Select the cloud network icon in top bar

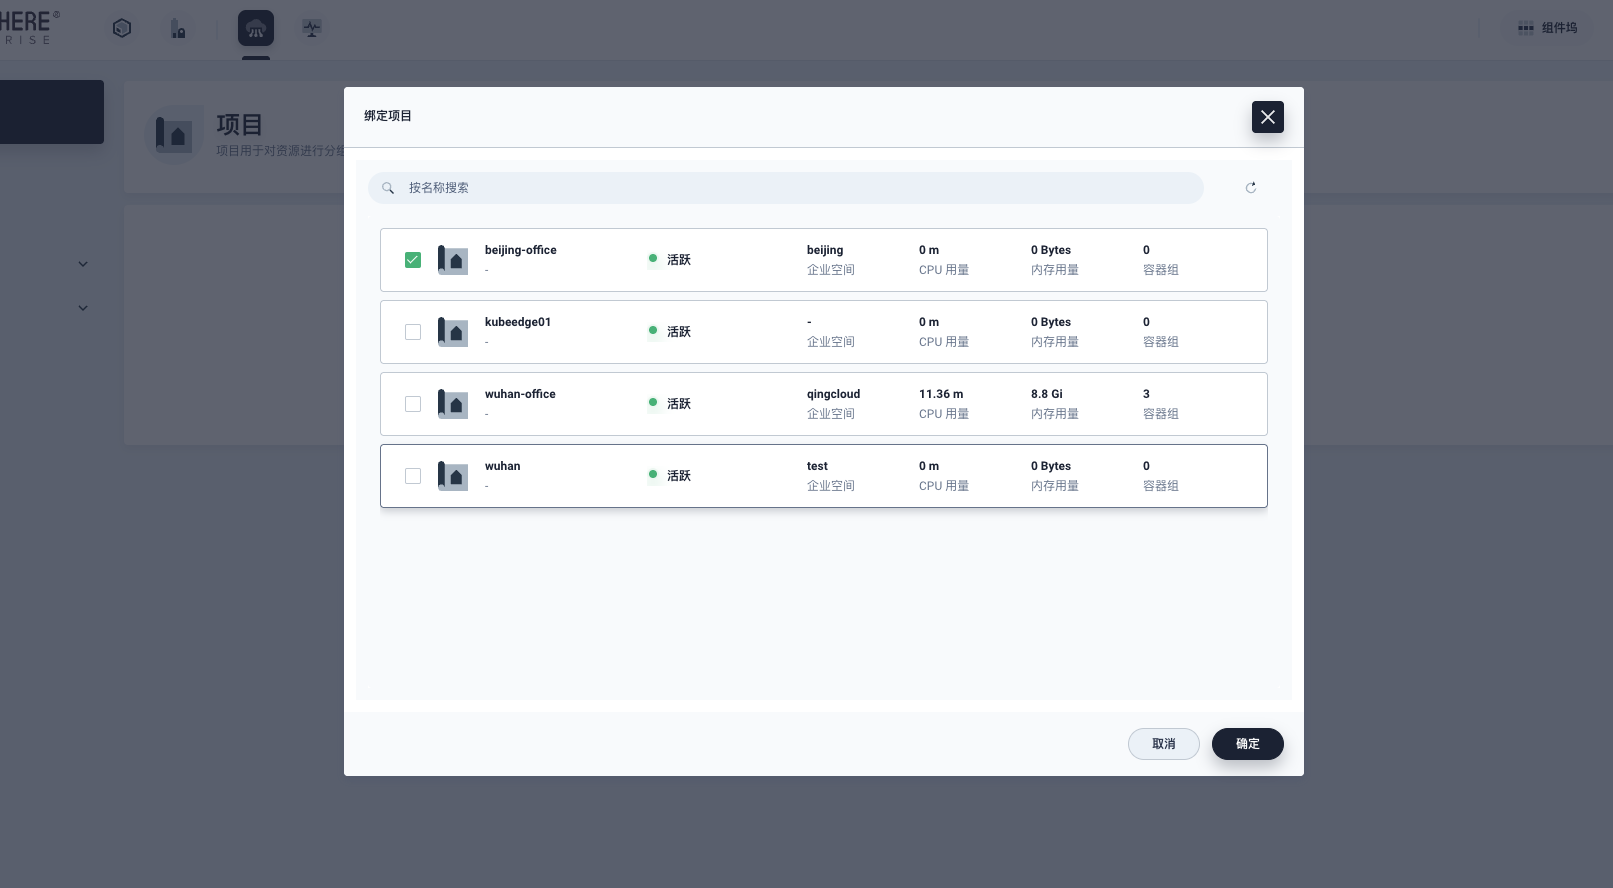point(256,28)
